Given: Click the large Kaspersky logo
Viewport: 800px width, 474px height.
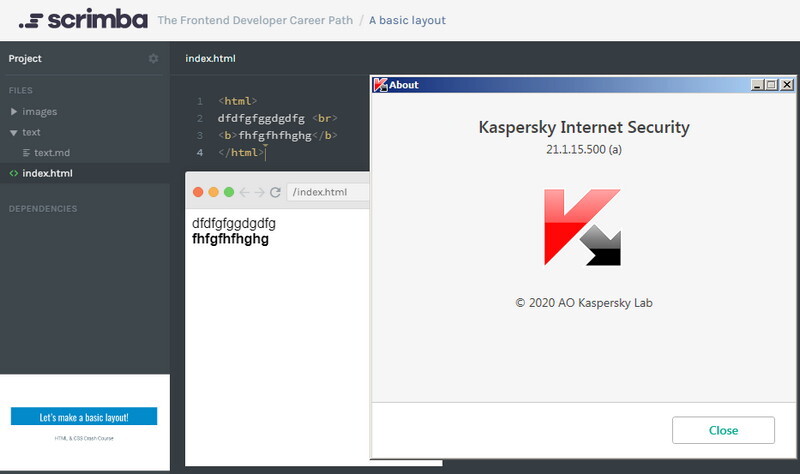Looking at the screenshot, I should (x=583, y=228).
